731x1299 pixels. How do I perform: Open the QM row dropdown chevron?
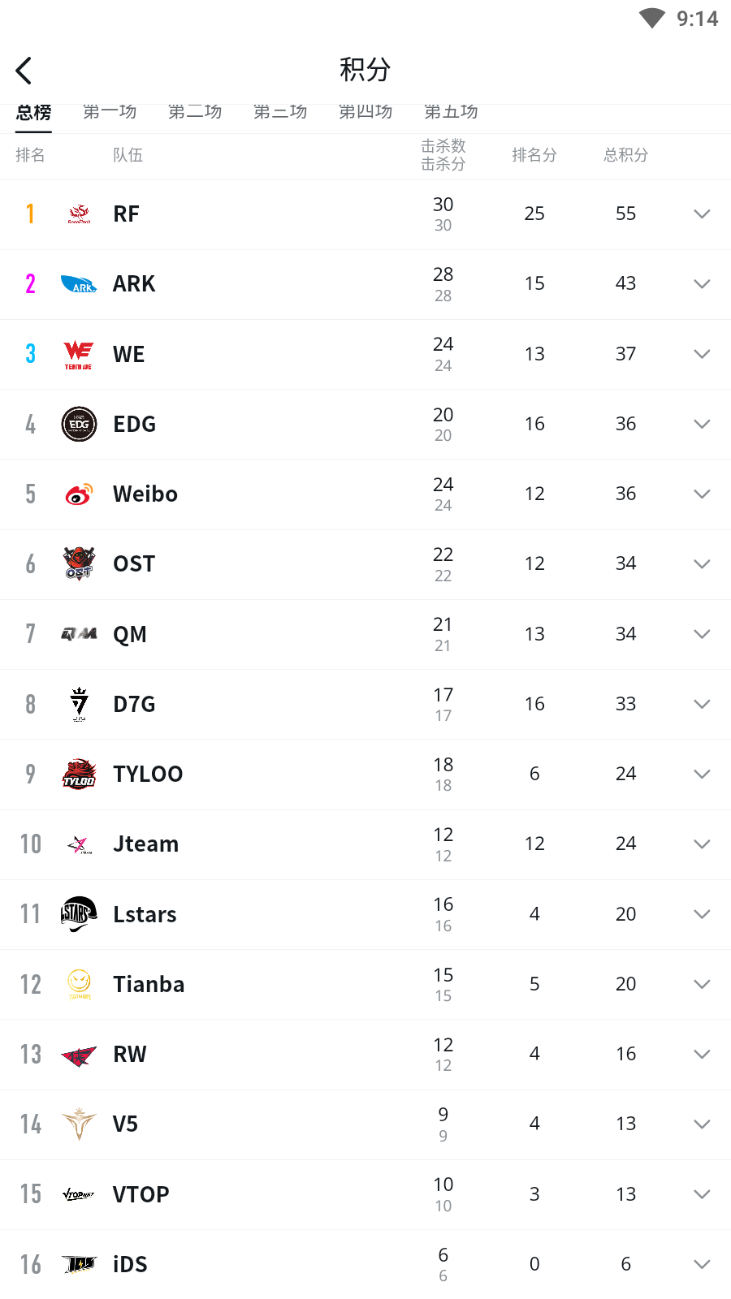[702, 634]
